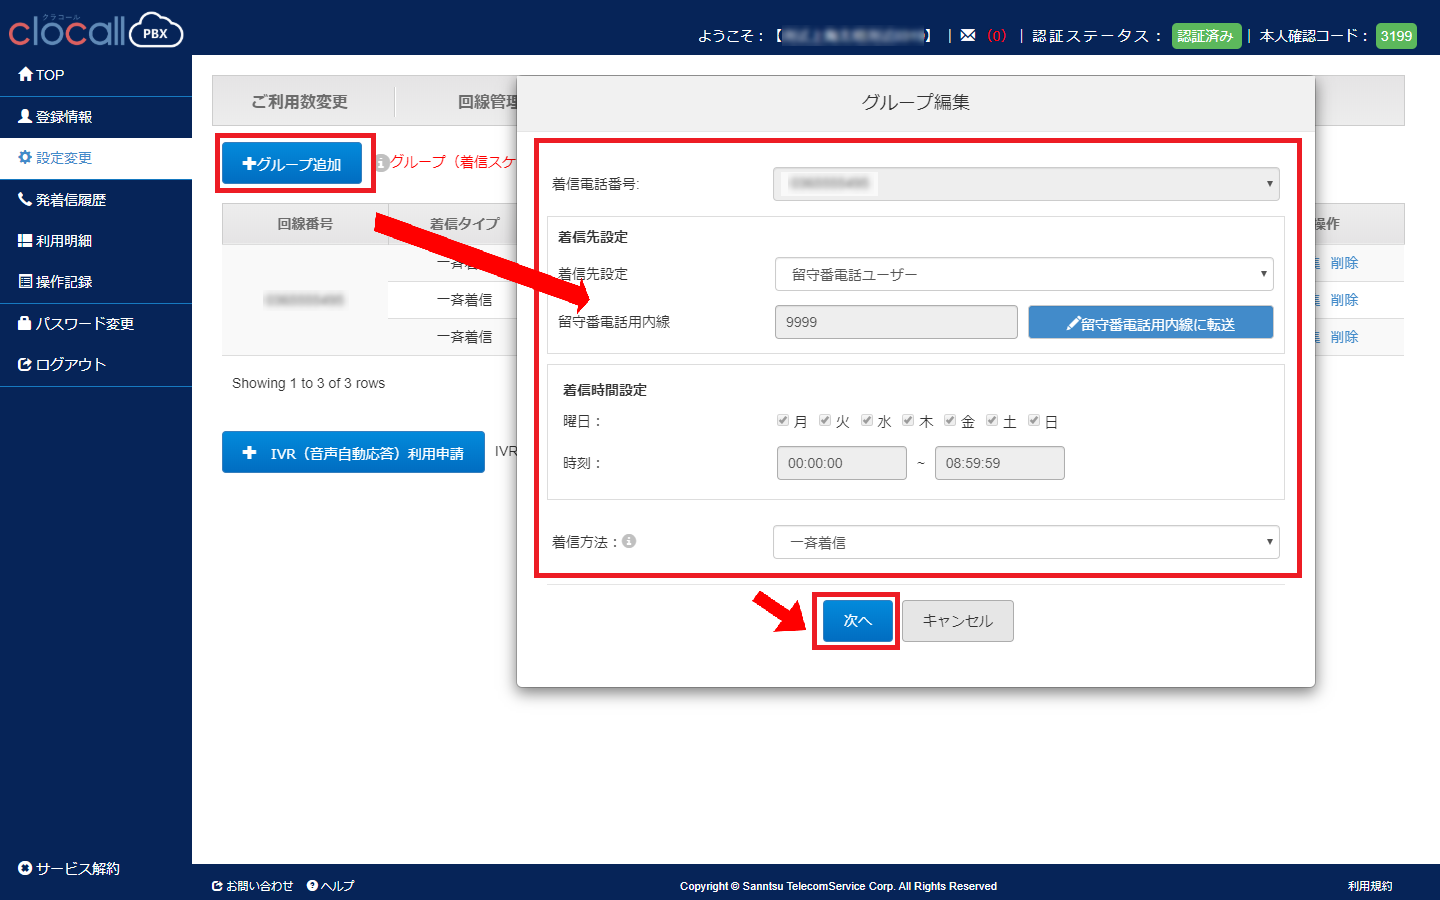Open the 着信先設定 dropdown showing 留守番電話ユーザー
This screenshot has height=900, width=1440.
(1024, 274)
